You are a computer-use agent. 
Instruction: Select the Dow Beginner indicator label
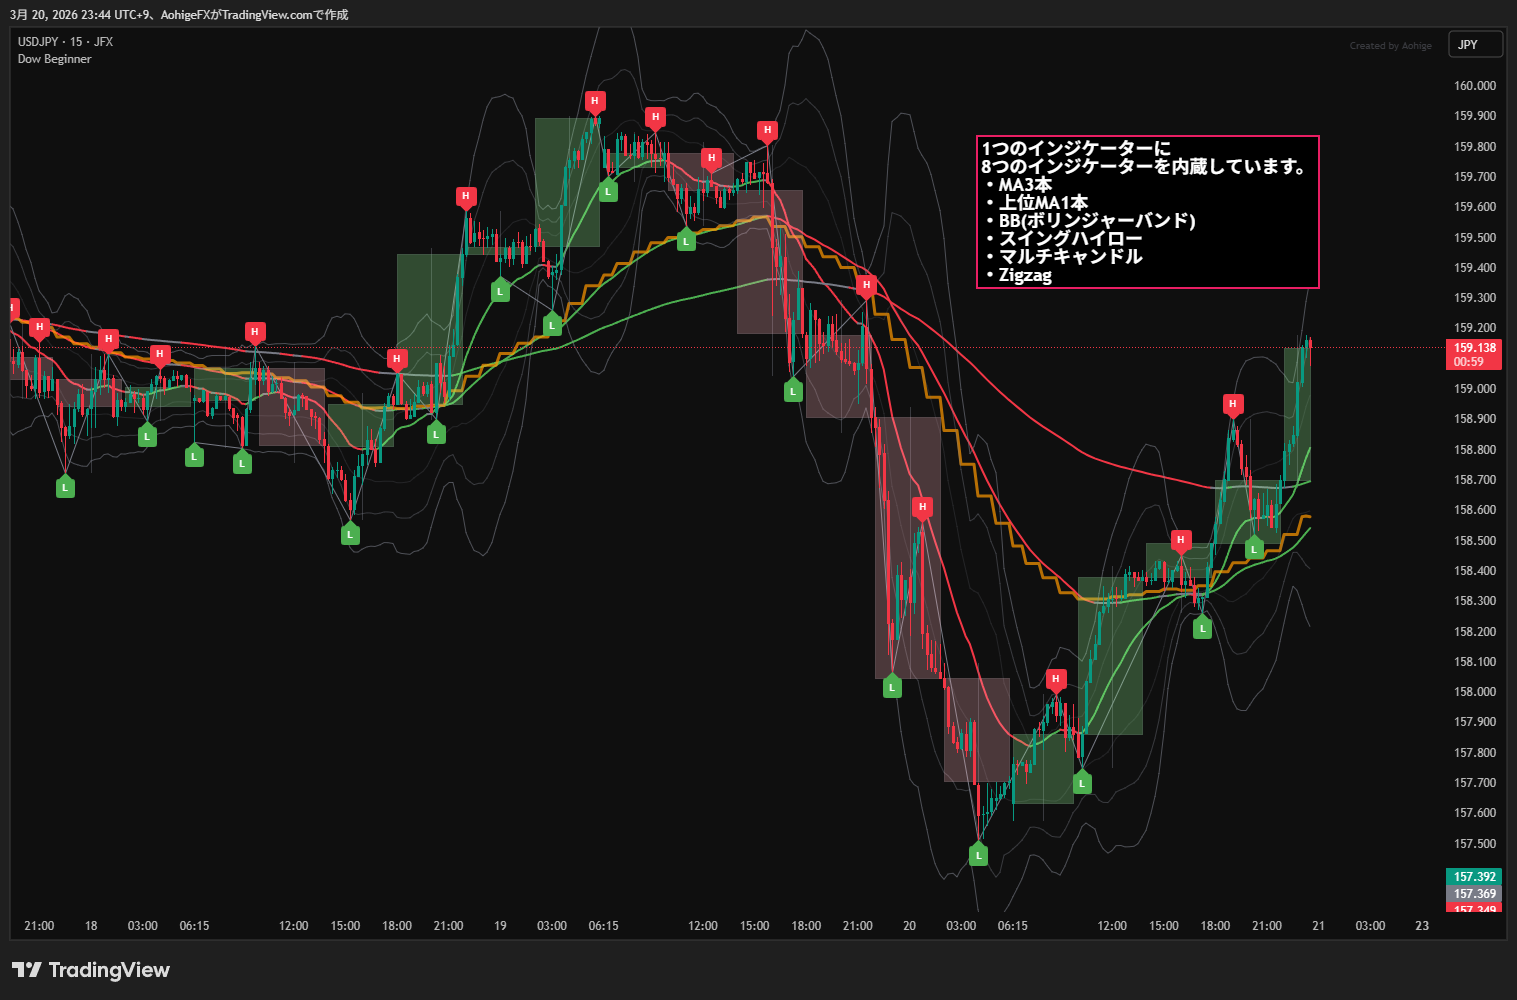coord(55,59)
